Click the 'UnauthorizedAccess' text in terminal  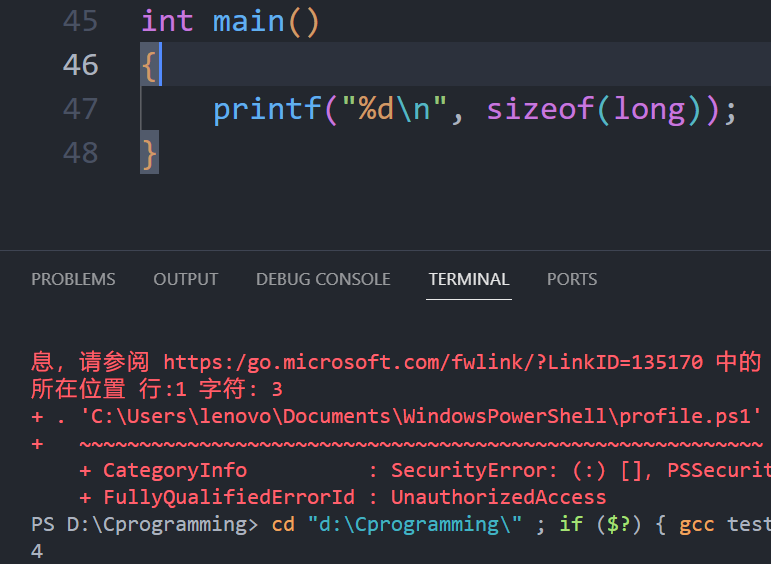pyautogui.click(x=499, y=498)
